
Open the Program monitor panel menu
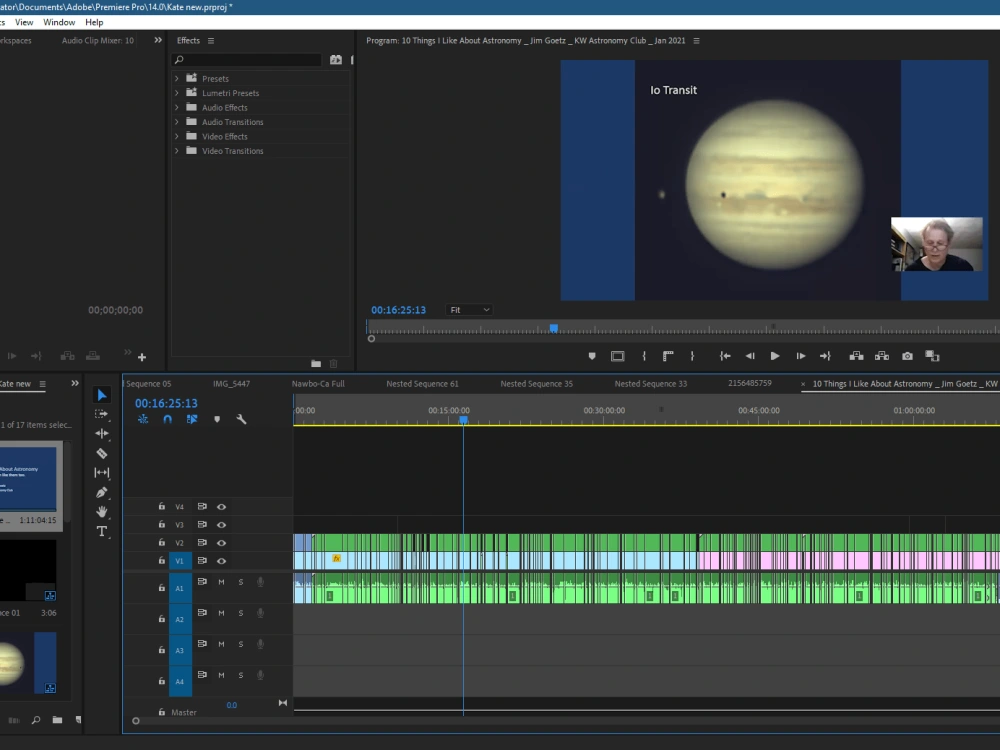tap(696, 41)
